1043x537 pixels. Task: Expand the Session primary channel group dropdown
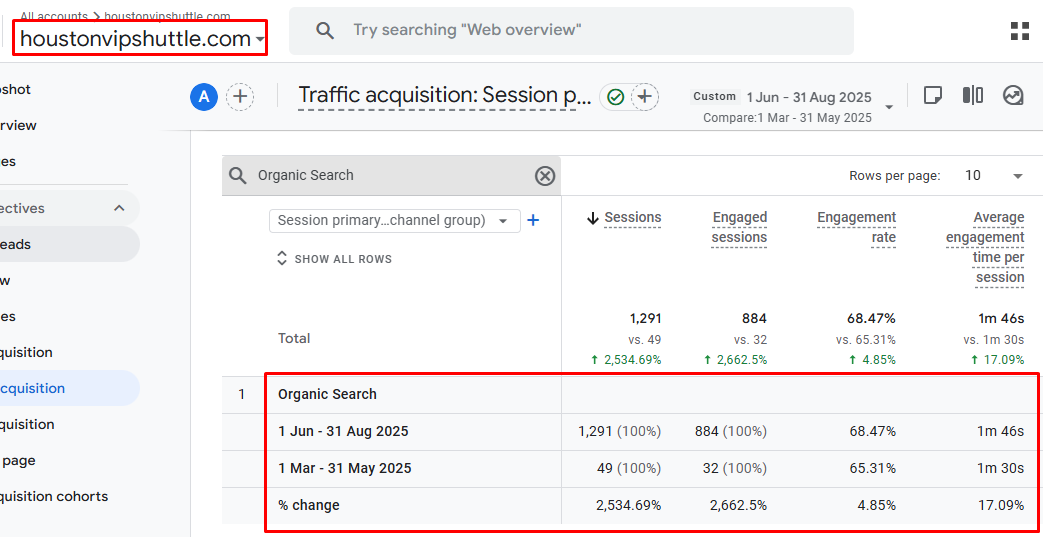[394, 220]
